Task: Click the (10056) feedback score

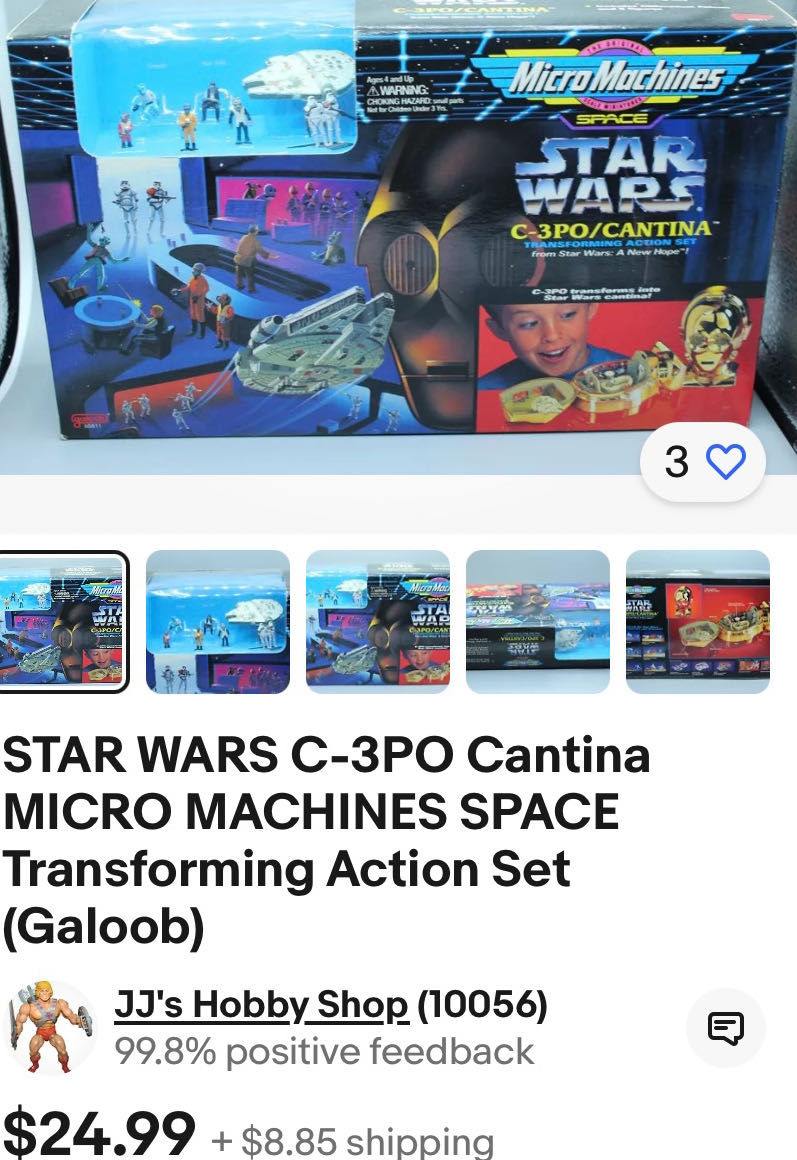Action: [482, 1005]
